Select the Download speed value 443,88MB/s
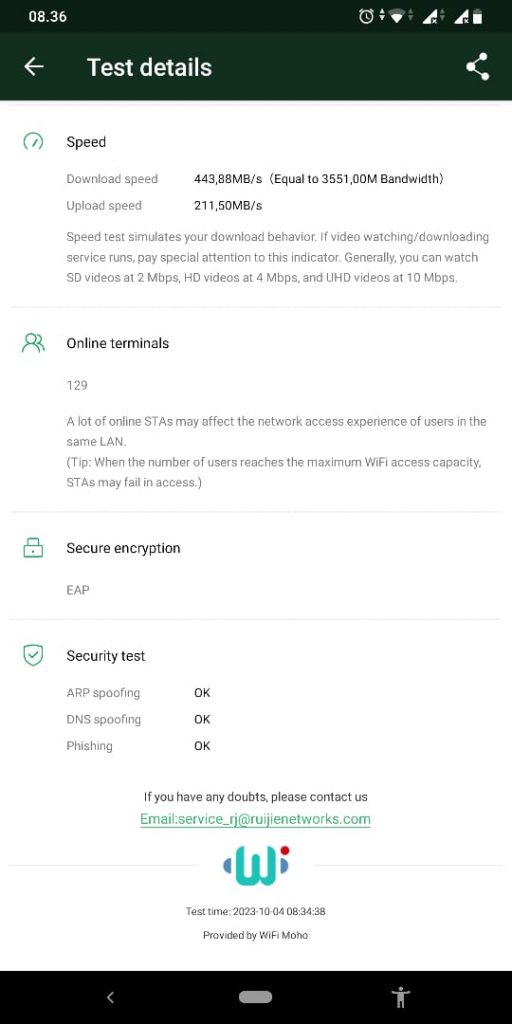 228,179
